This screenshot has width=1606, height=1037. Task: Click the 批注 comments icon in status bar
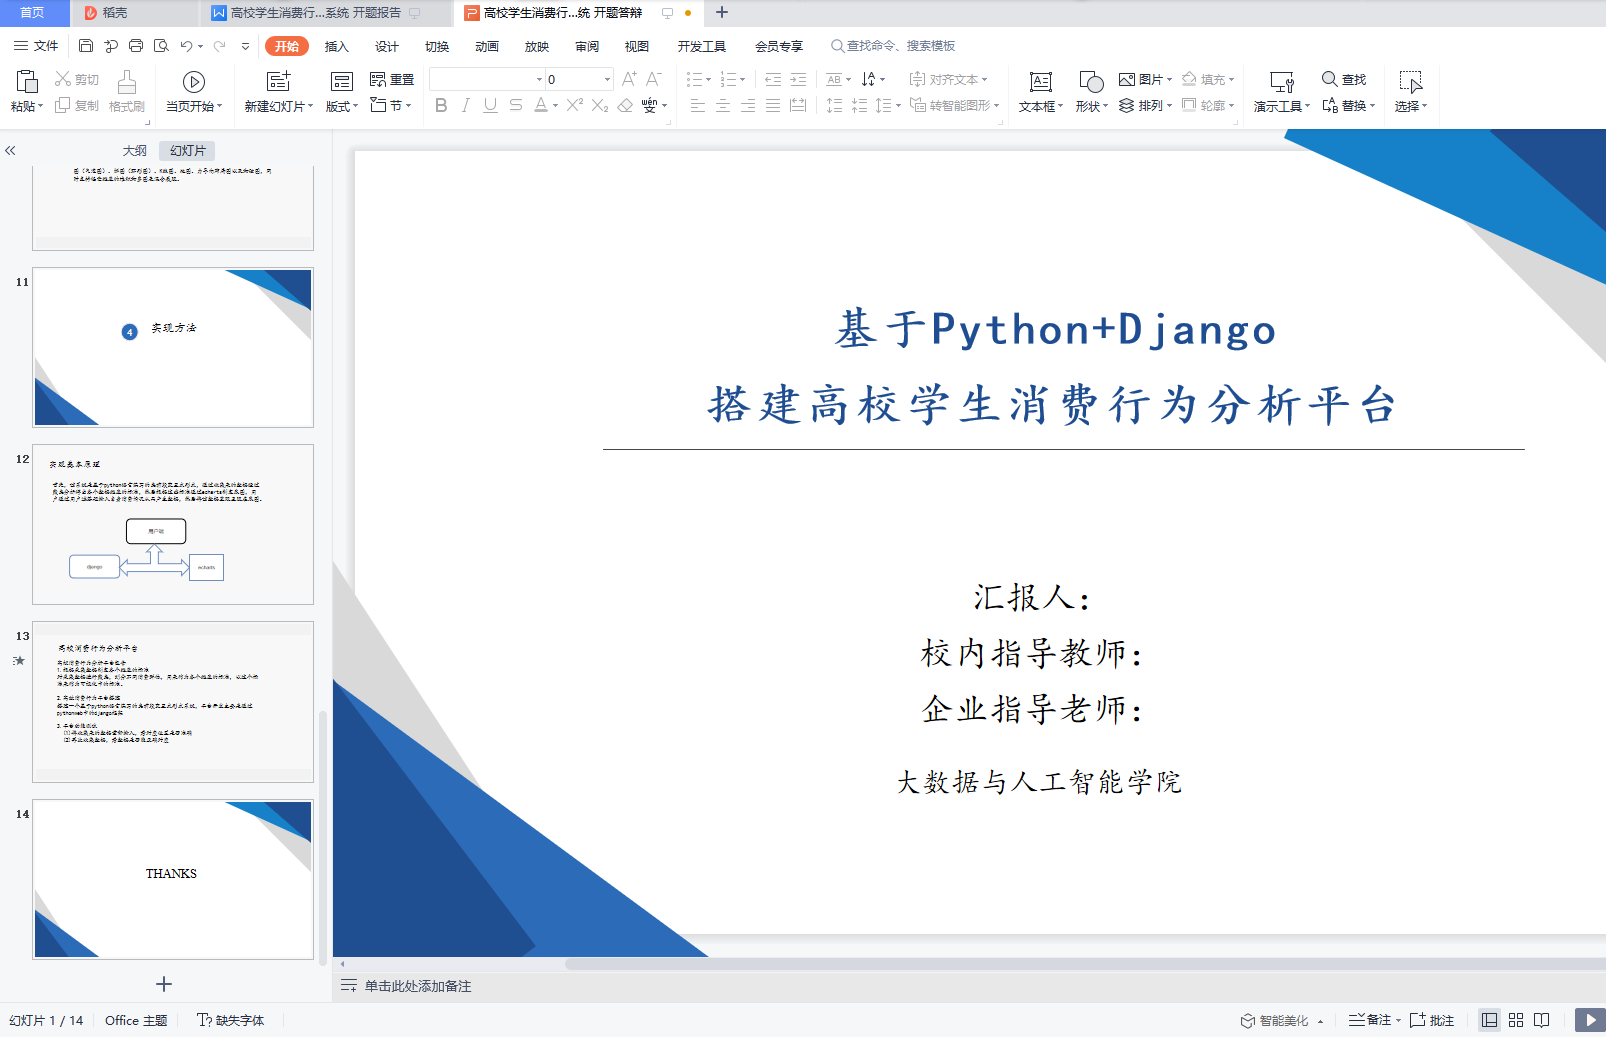[x=1432, y=1020]
